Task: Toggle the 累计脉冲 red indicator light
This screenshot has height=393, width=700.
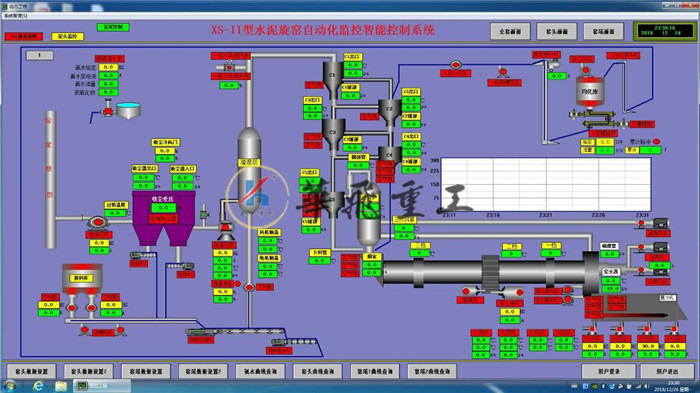Action: pos(656,142)
